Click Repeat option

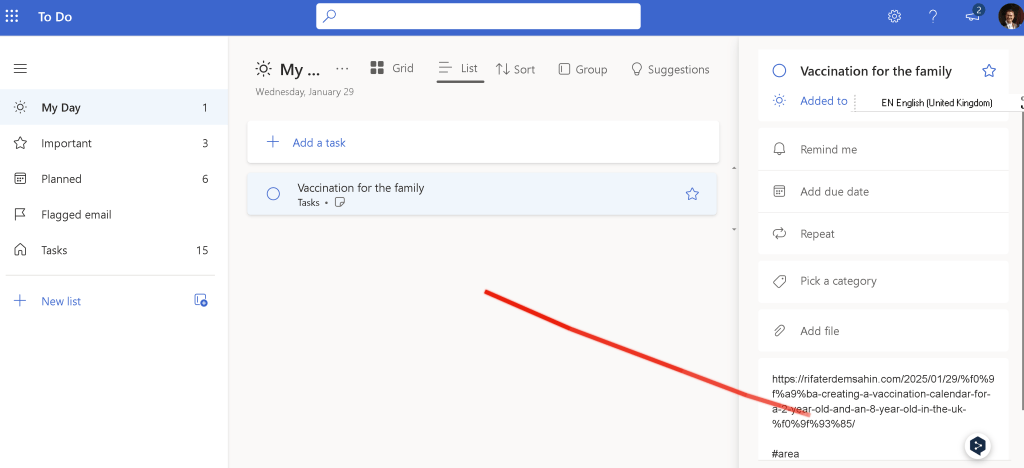(883, 234)
